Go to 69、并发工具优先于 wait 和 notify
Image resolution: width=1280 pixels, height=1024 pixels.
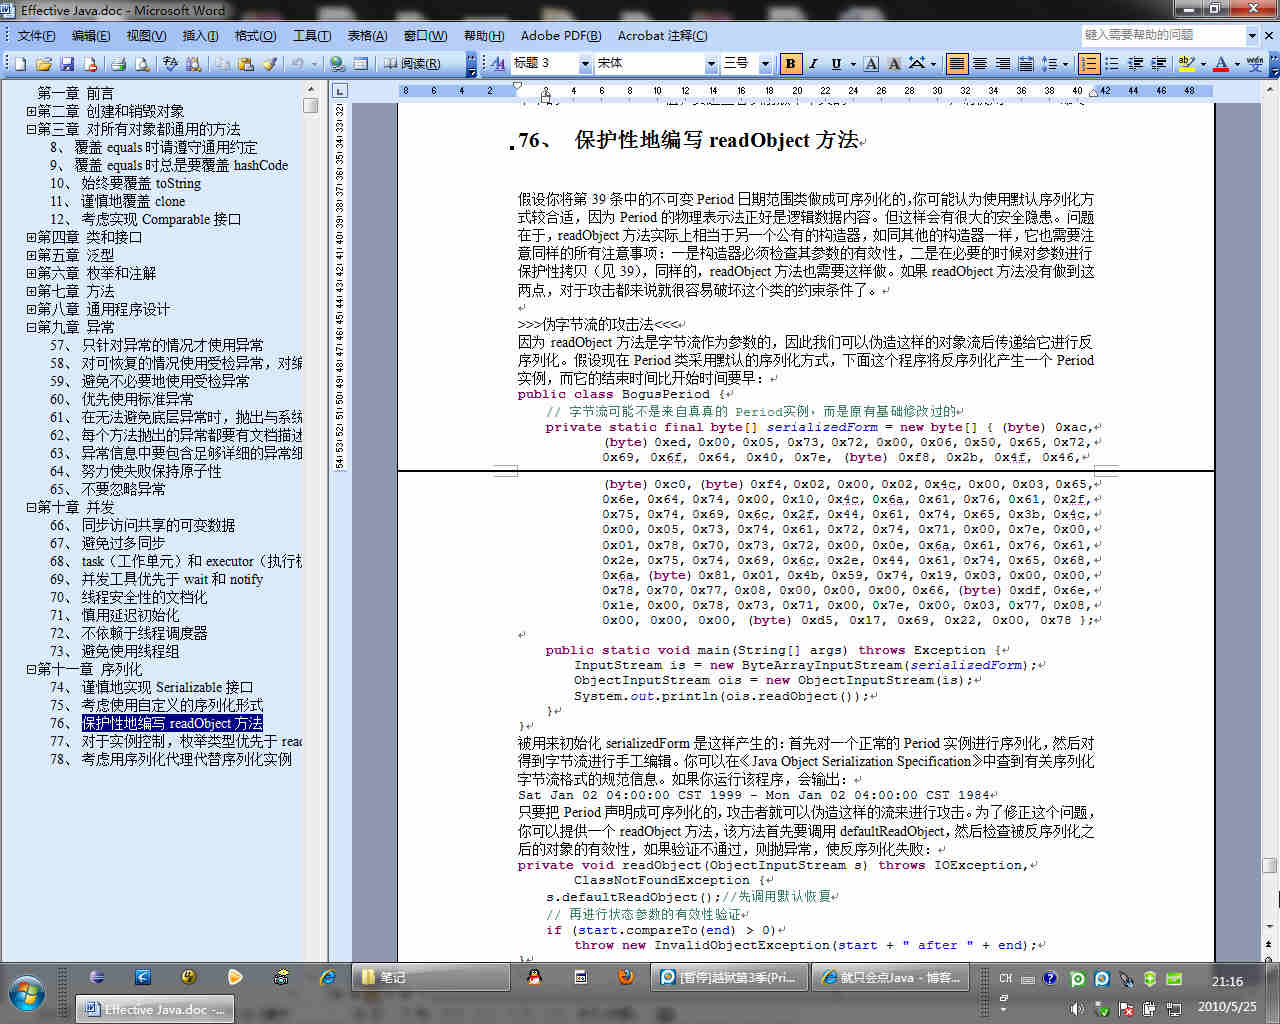[x=157, y=579]
